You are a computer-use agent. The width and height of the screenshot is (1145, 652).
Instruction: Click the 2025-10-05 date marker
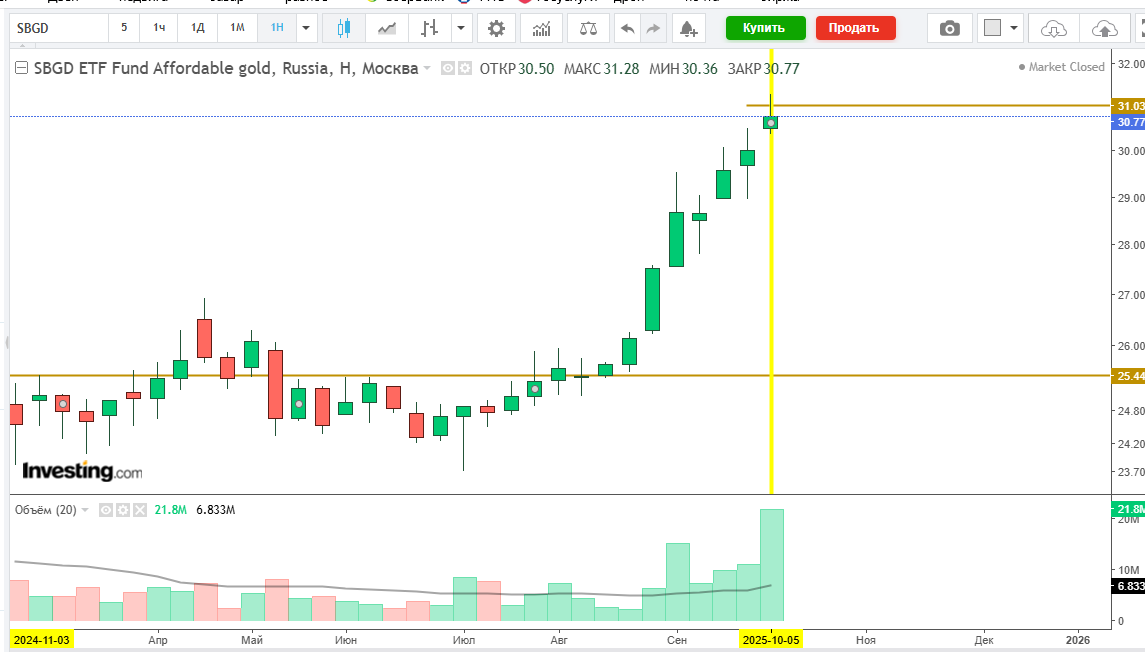pyautogui.click(x=771, y=640)
